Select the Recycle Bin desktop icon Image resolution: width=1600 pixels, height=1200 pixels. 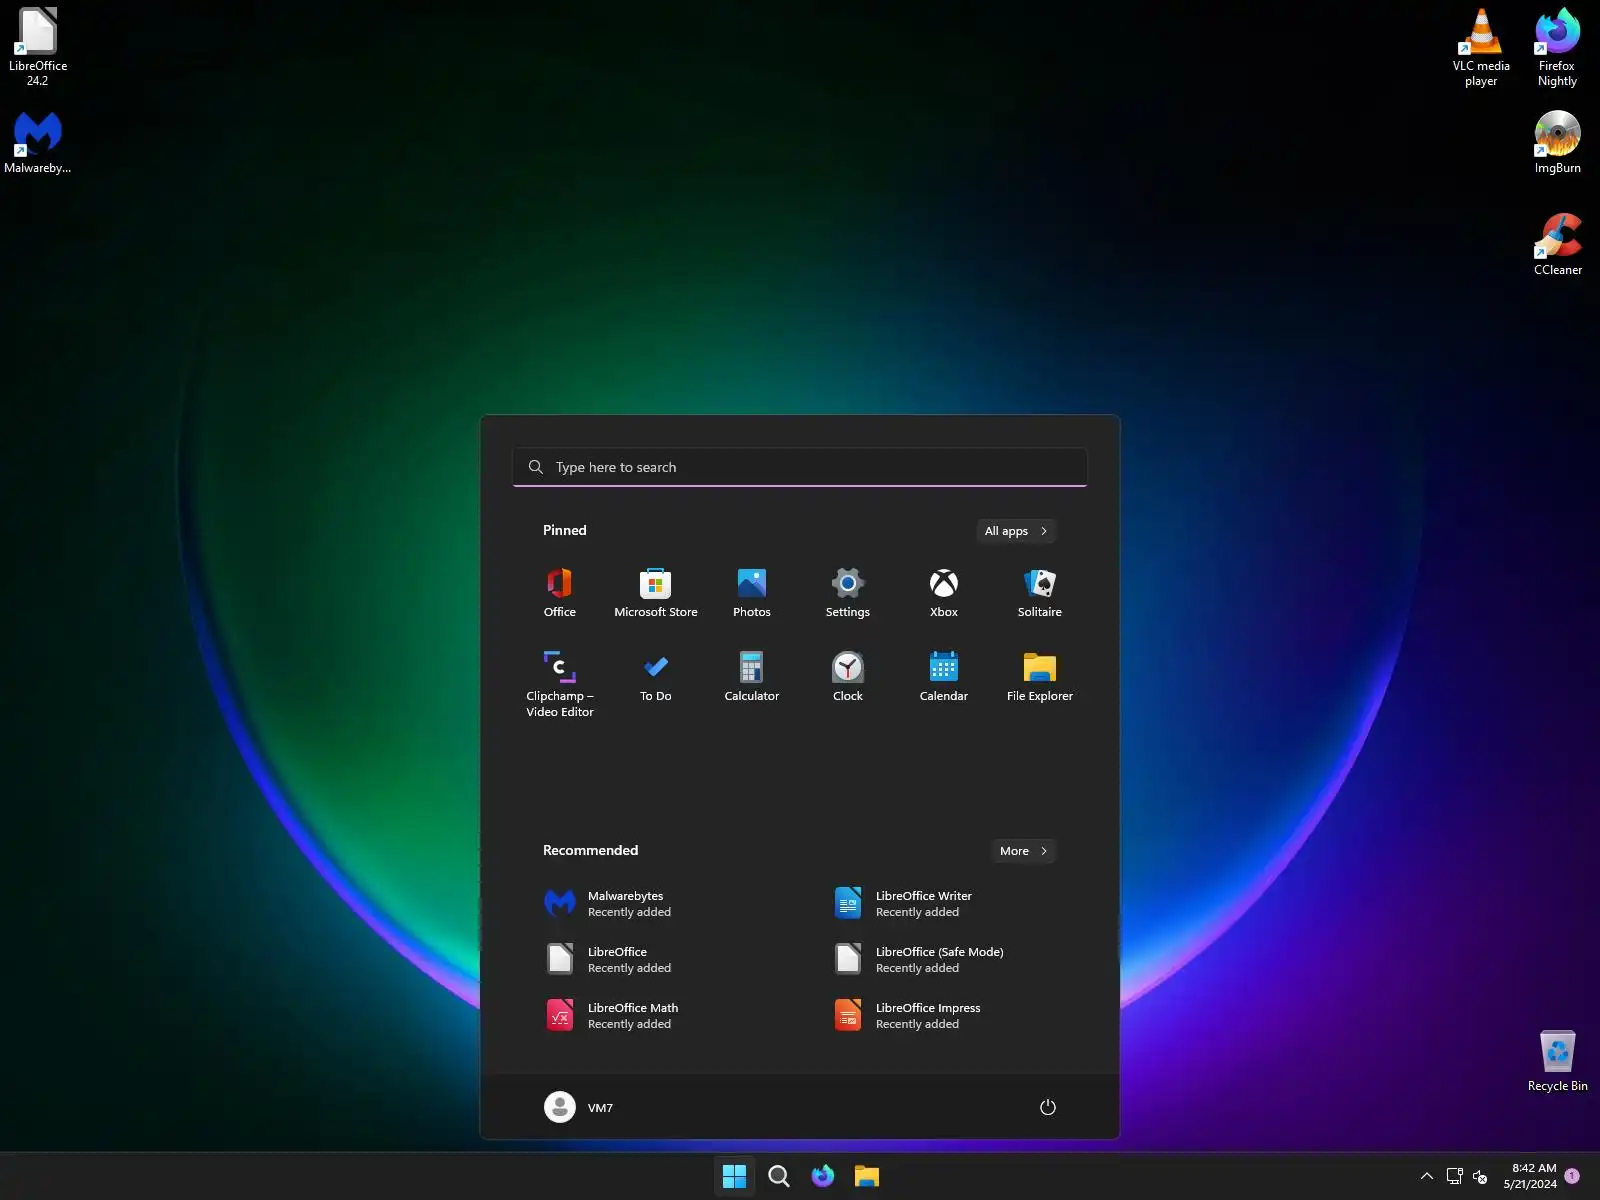(x=1557, y=1061)
